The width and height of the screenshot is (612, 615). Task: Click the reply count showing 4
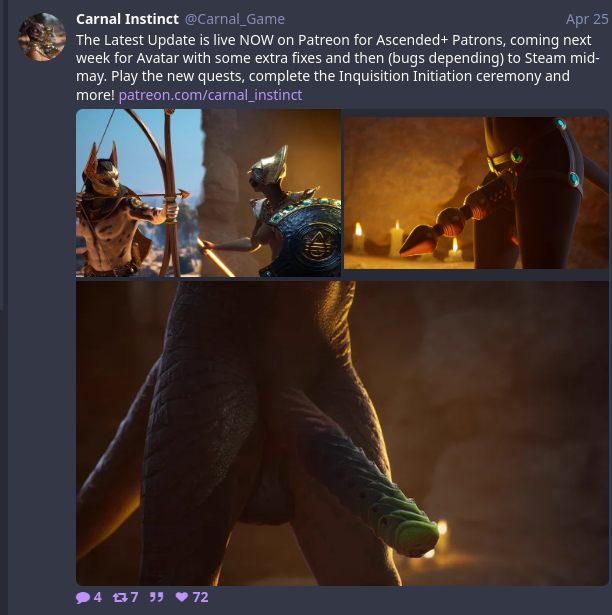tap(98, 597)
